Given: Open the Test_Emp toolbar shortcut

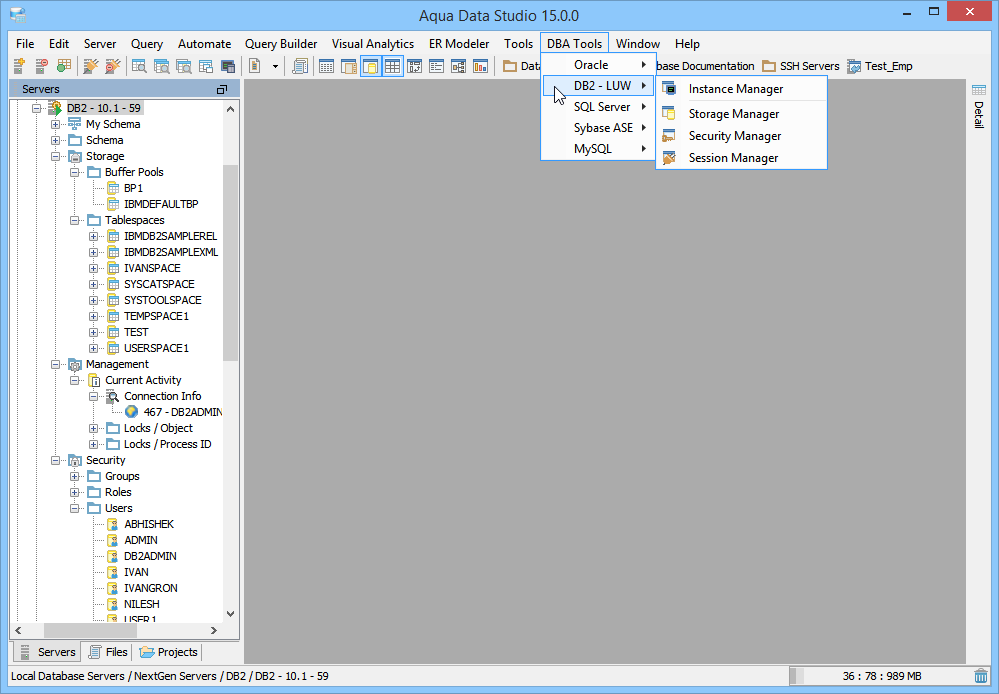Looking at the screenshot, I should click(x=880, y=66).
